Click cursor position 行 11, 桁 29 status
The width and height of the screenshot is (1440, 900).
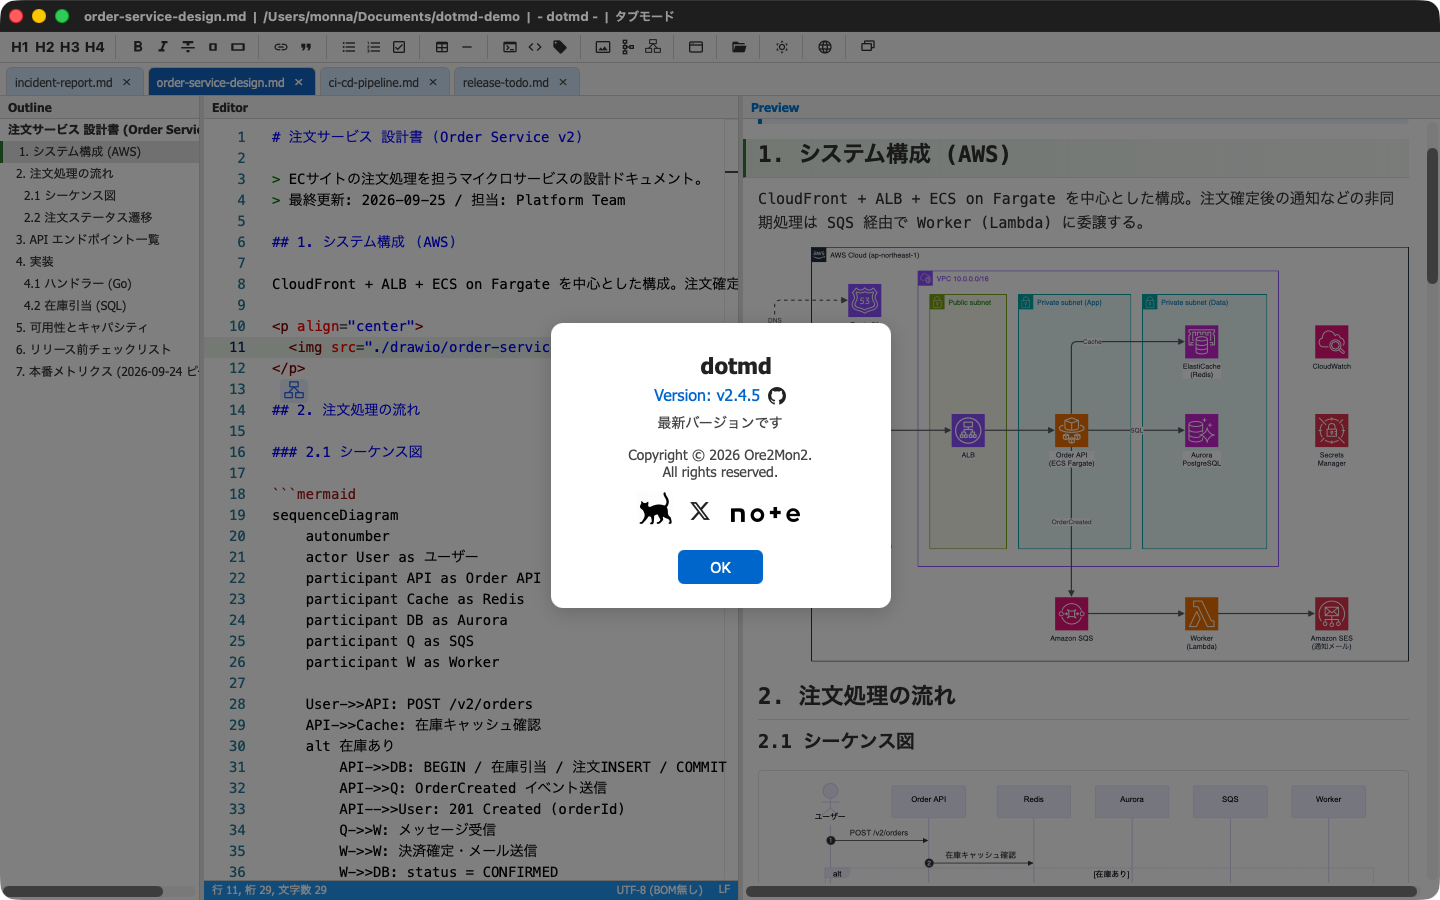[x=269, y=890]
